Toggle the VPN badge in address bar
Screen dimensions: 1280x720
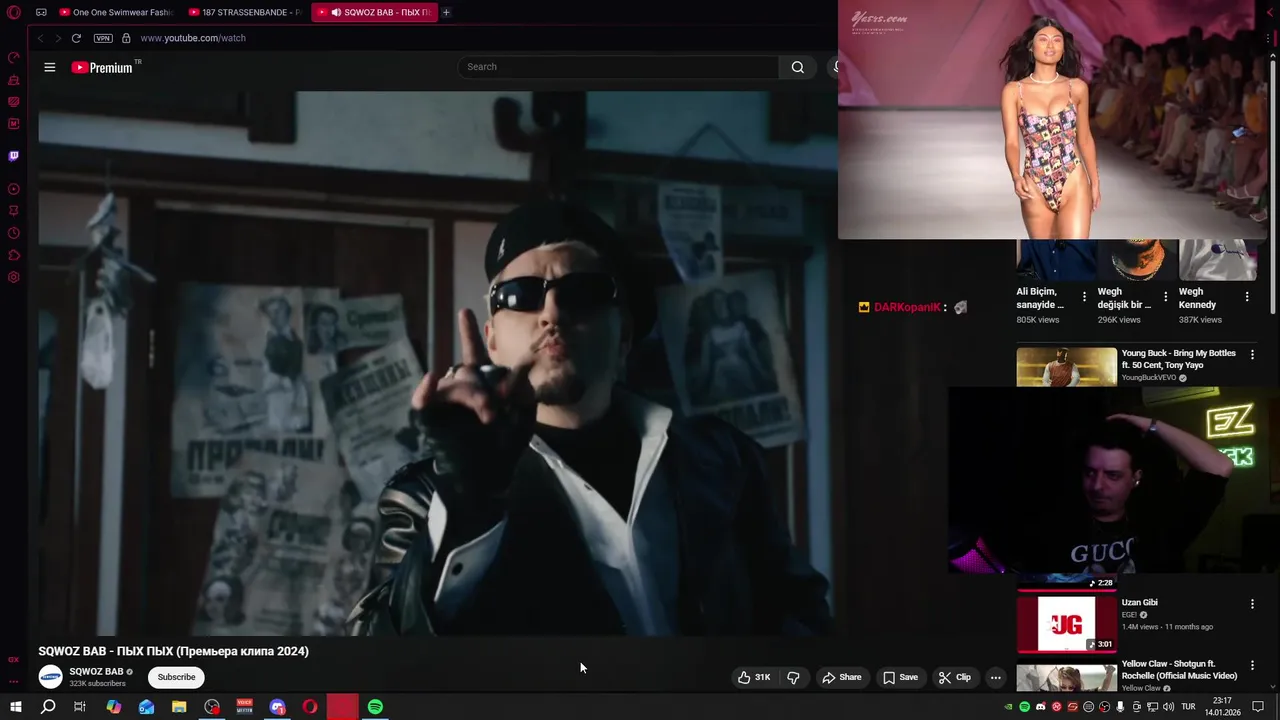[103, 38]
